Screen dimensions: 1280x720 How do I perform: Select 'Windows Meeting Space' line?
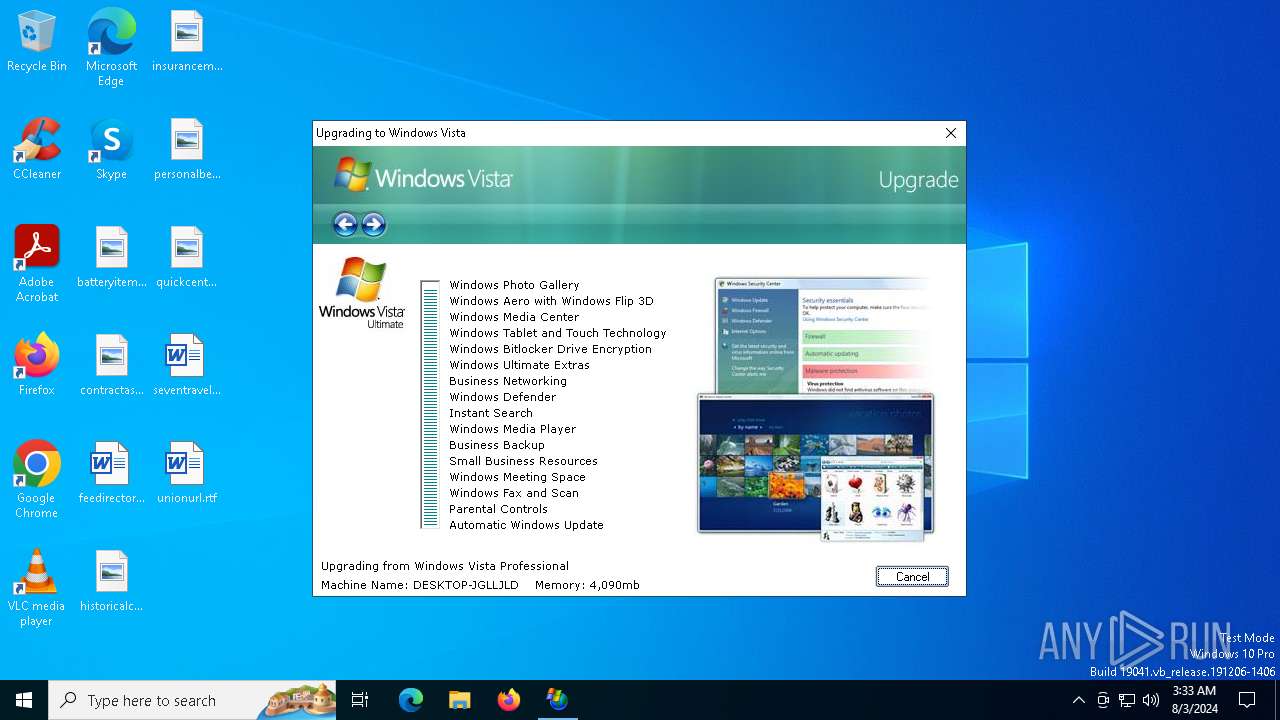(x=517, y=477)
